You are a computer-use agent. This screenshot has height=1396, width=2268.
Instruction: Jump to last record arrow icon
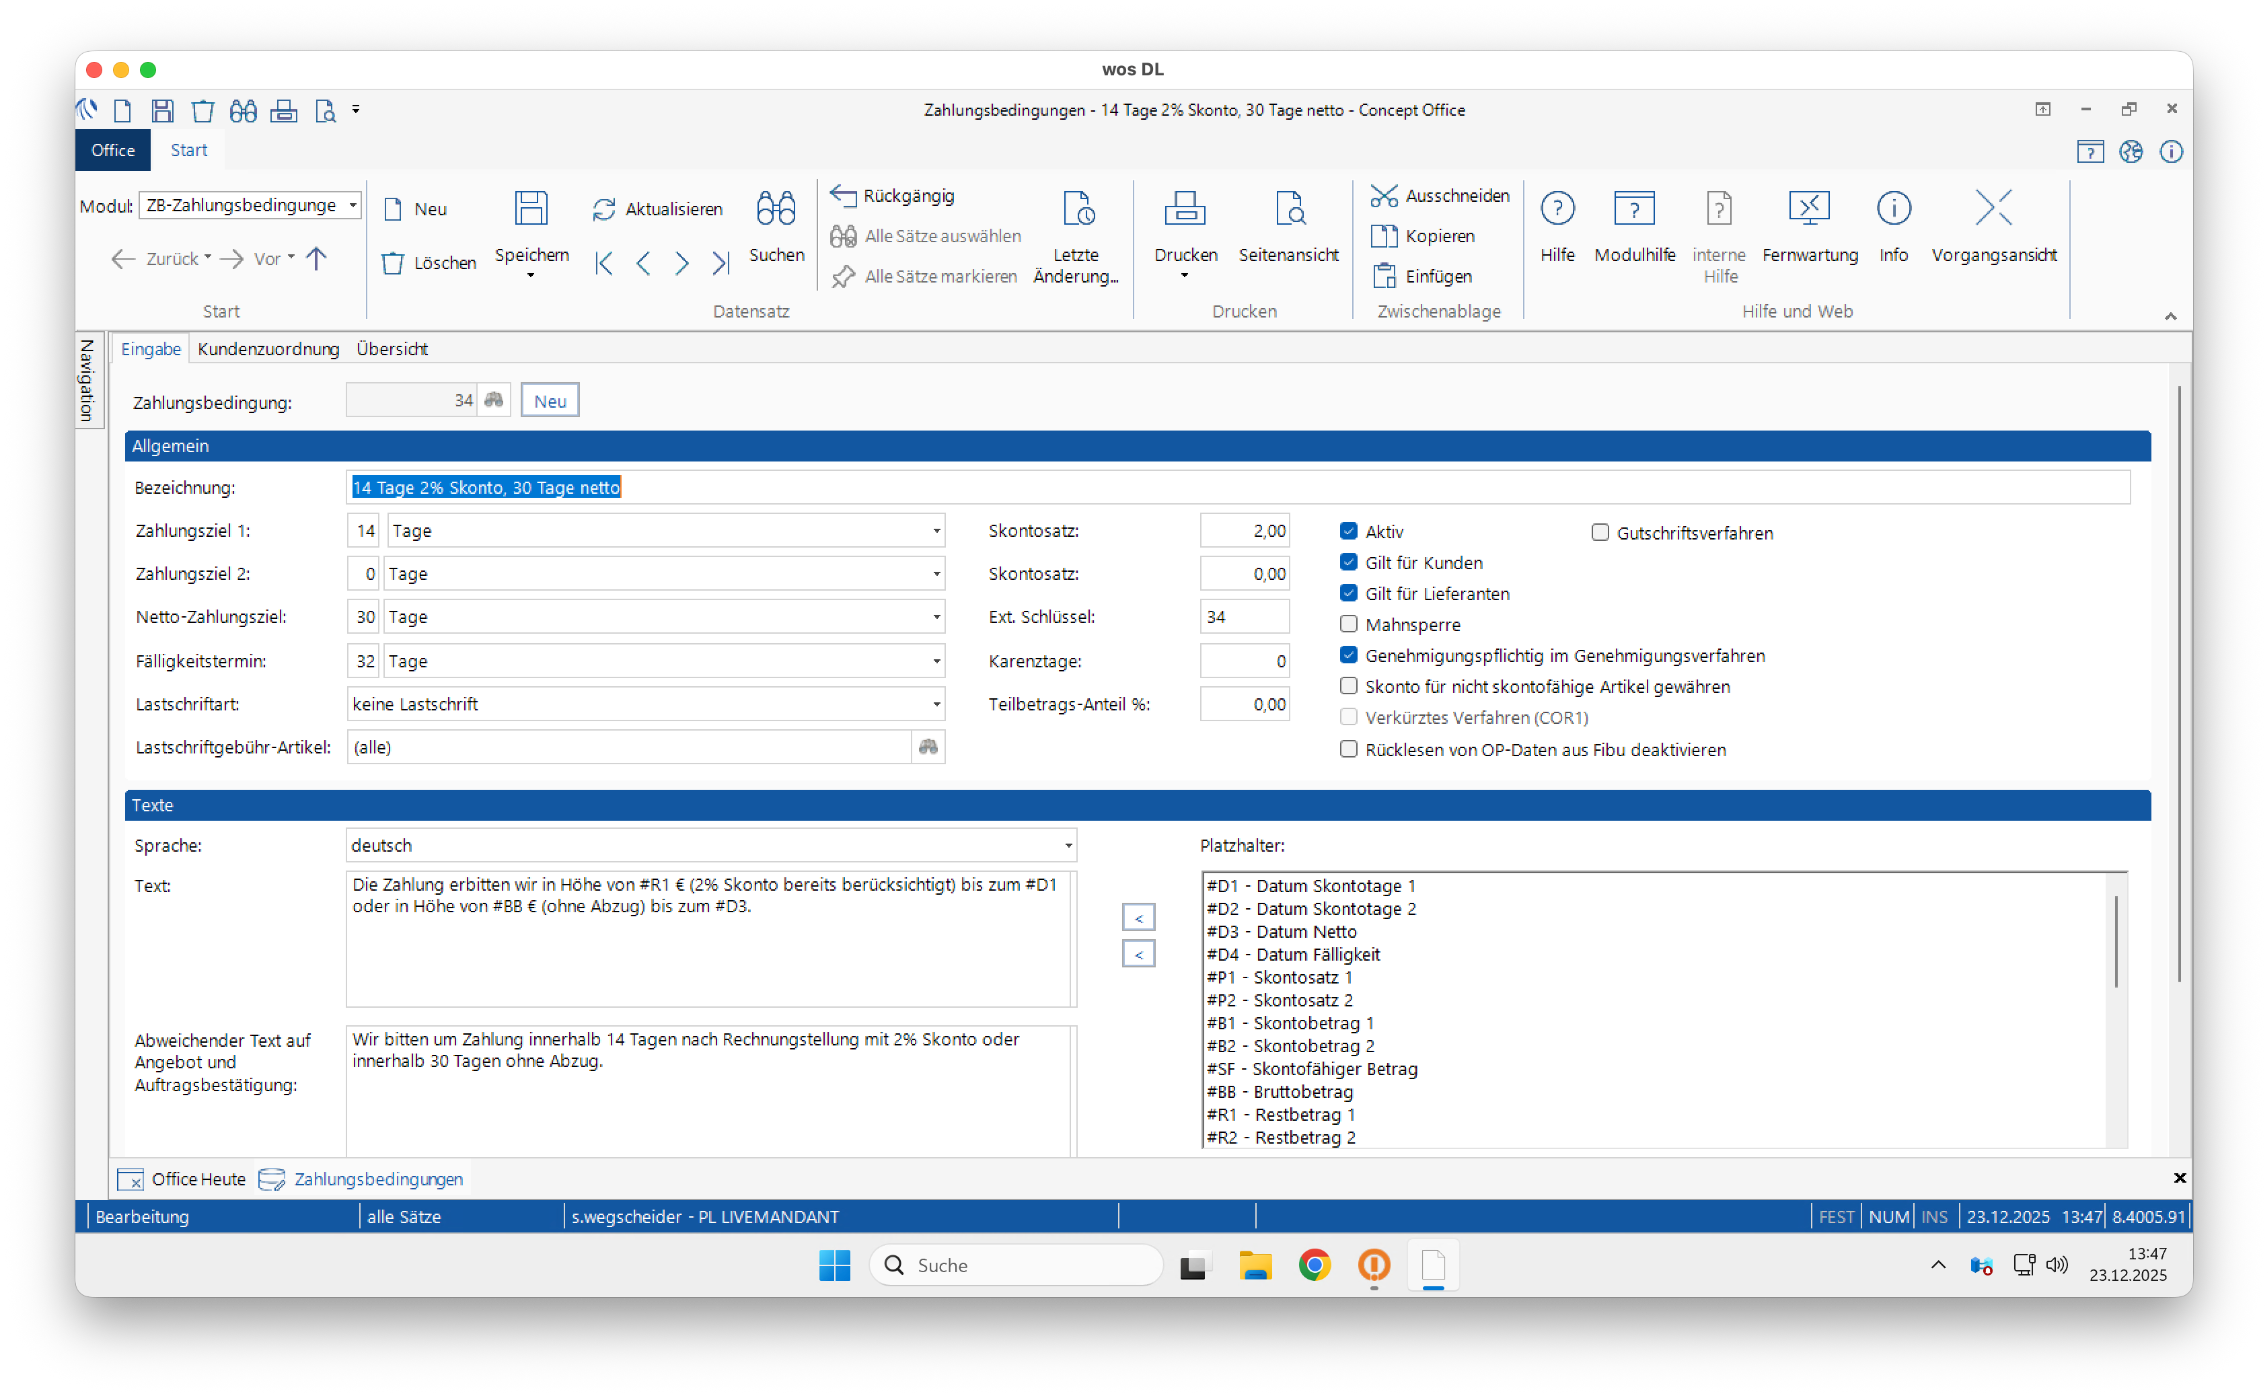pyautogui.click(x=720, y=263)
